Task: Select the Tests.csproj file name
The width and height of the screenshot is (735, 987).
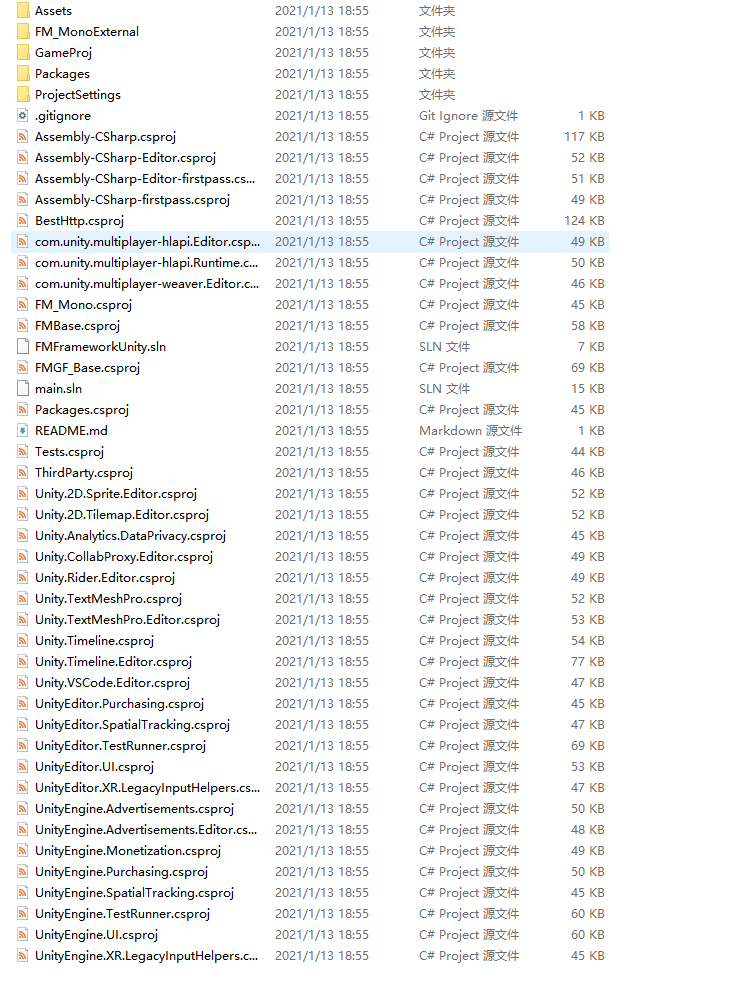Action: 69,451
